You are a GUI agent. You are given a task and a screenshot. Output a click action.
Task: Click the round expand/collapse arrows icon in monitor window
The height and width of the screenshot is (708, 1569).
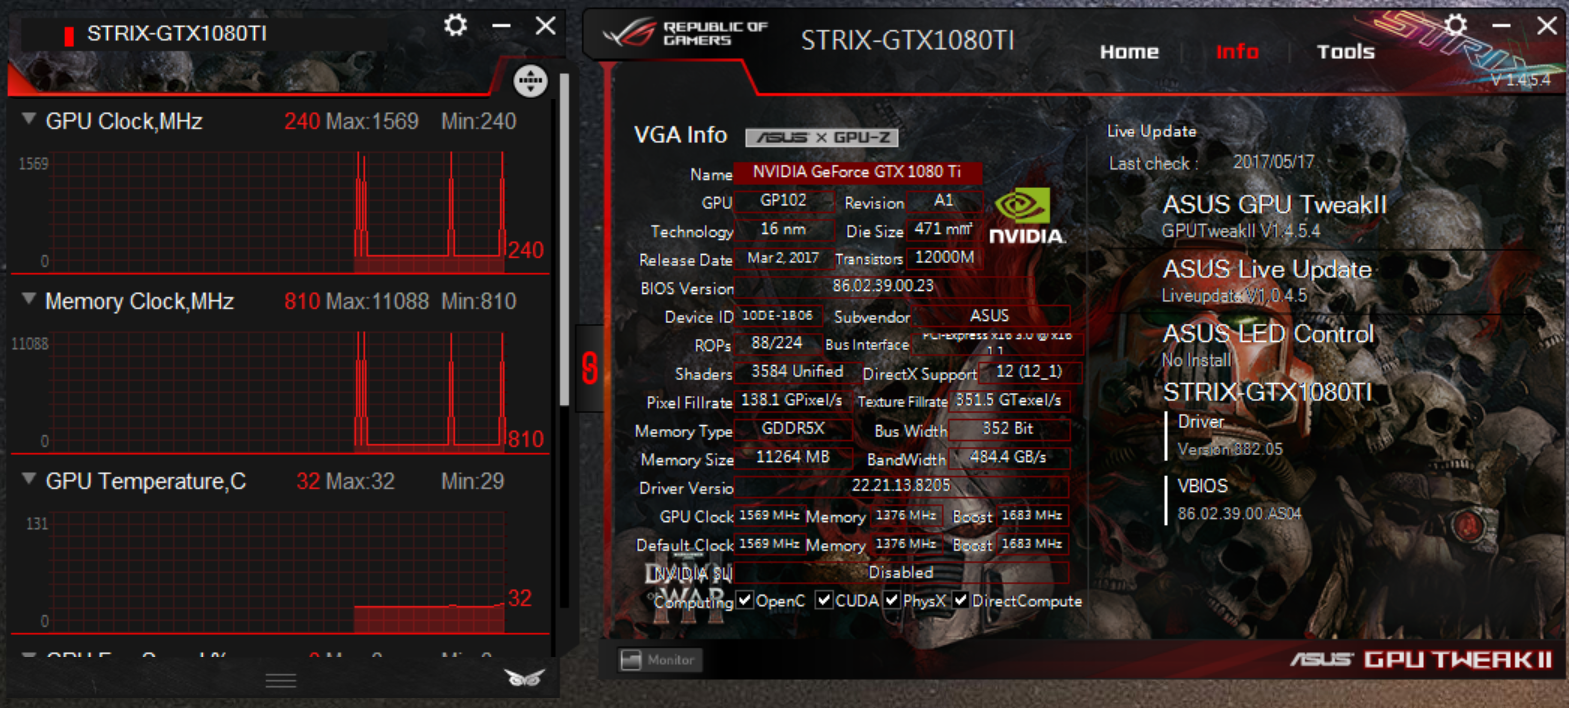[530, 80]
